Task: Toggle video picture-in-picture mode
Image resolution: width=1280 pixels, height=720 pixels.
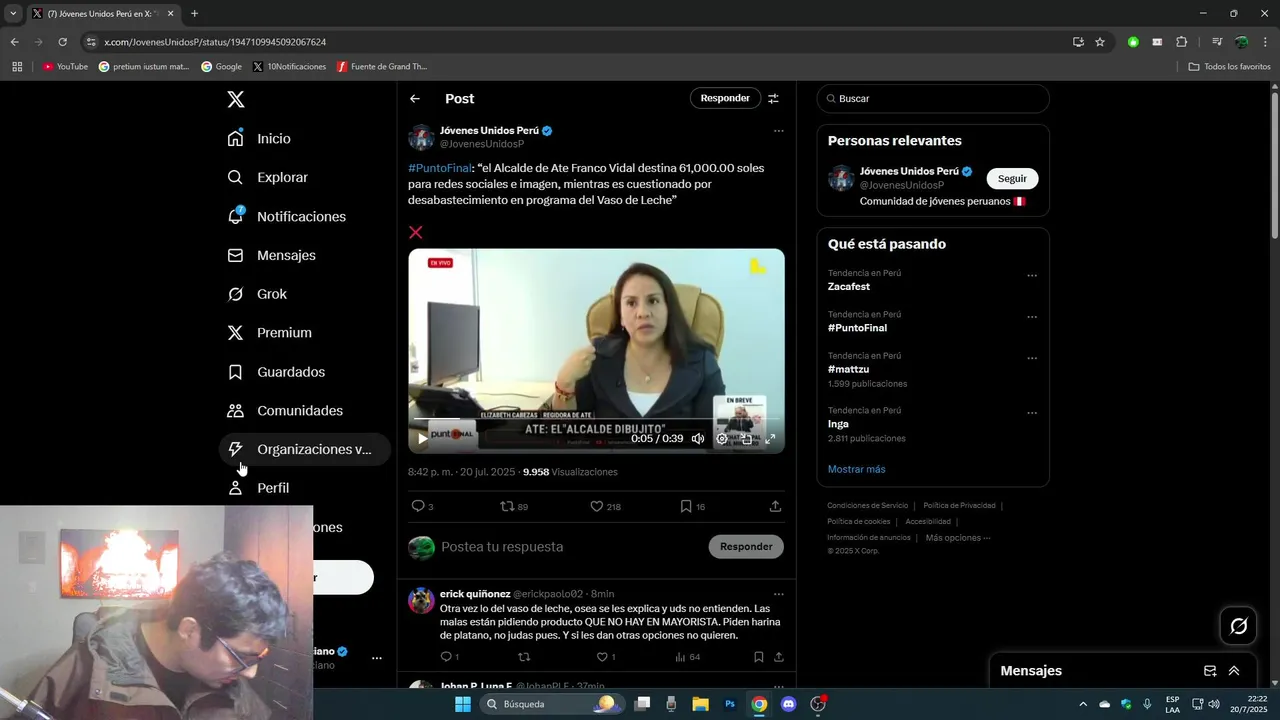Action: [746, 438]
